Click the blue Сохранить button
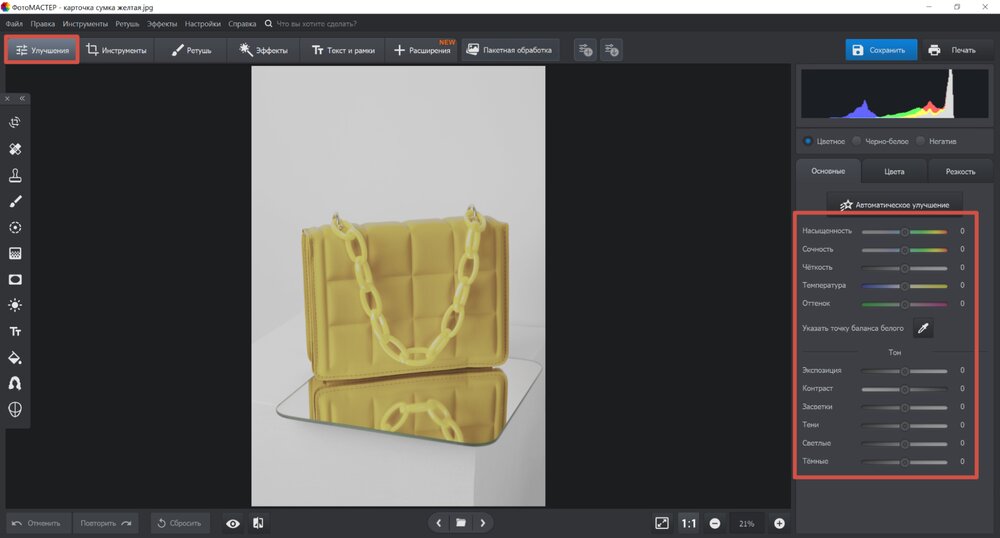 click(x=881, y=50)
